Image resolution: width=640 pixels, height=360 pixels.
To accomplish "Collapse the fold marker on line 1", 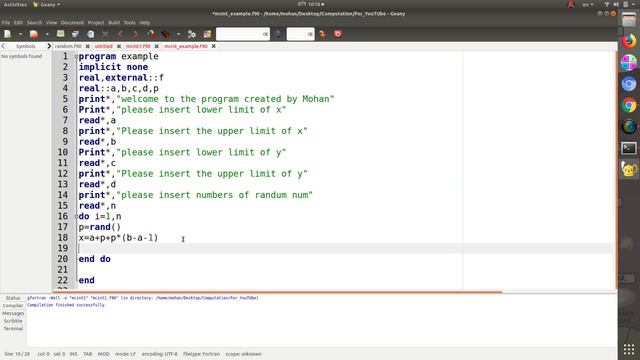I will (x=76, y=57).
